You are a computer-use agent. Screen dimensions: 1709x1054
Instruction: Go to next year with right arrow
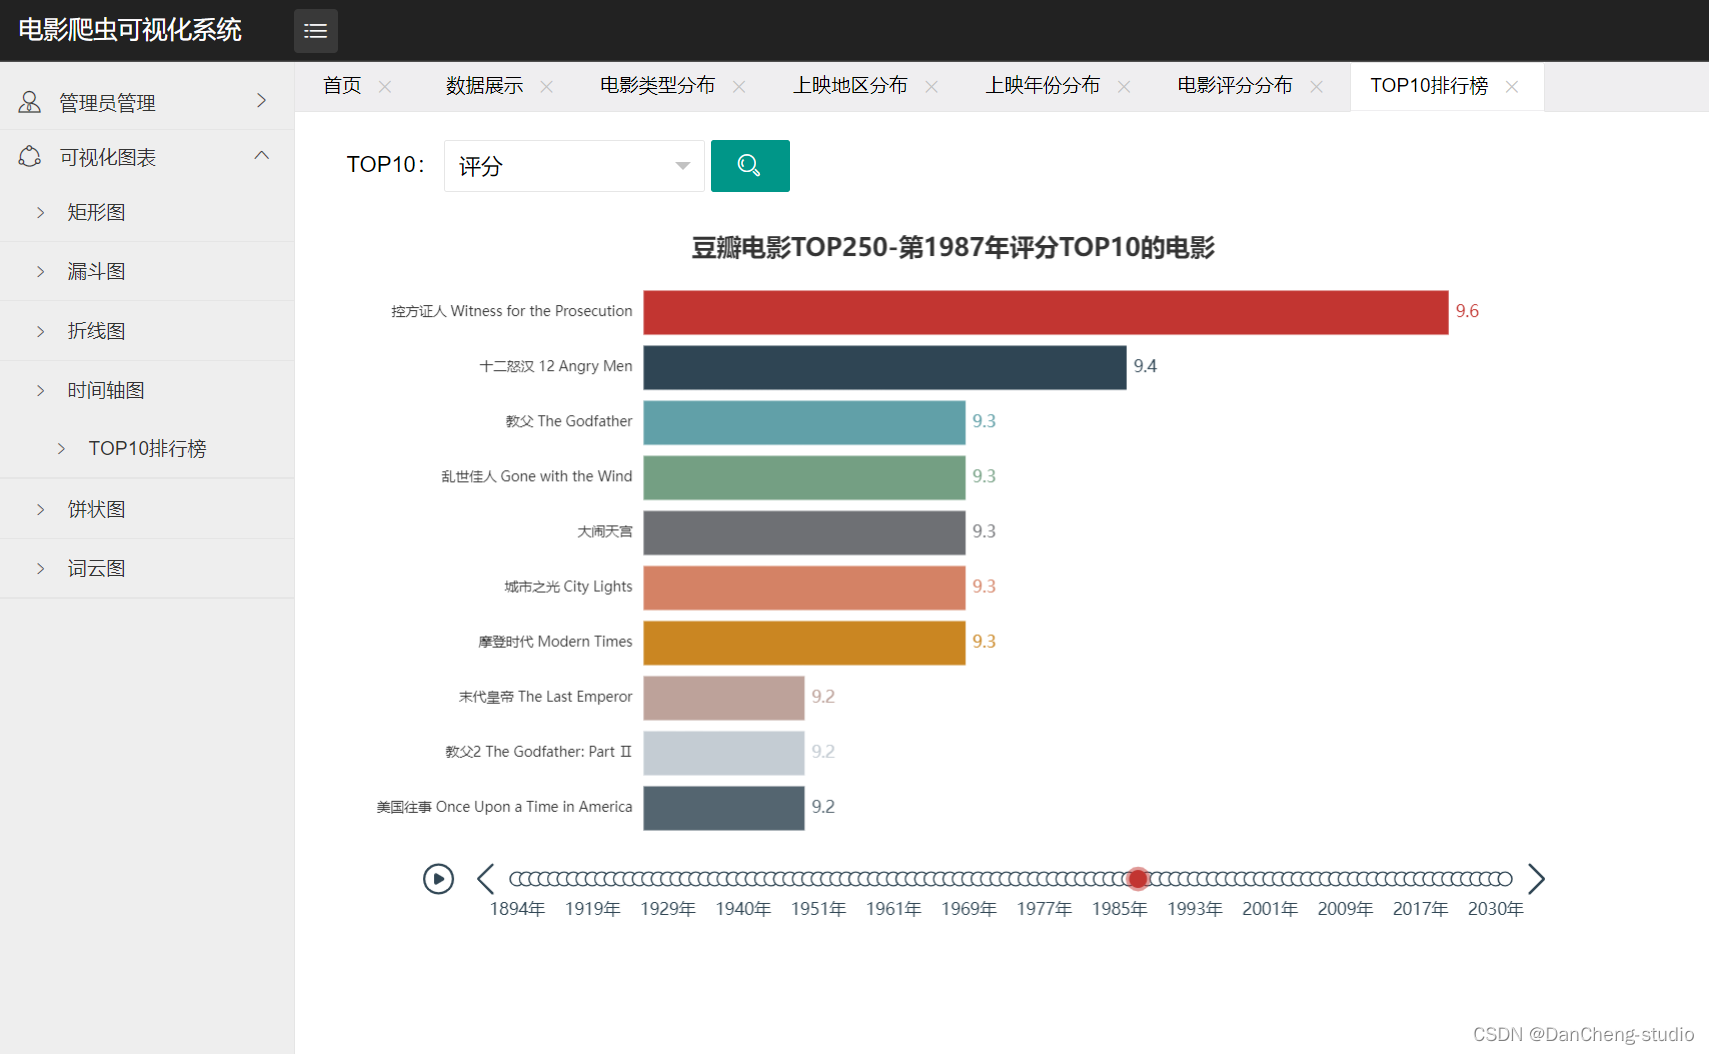[1537, 879]
